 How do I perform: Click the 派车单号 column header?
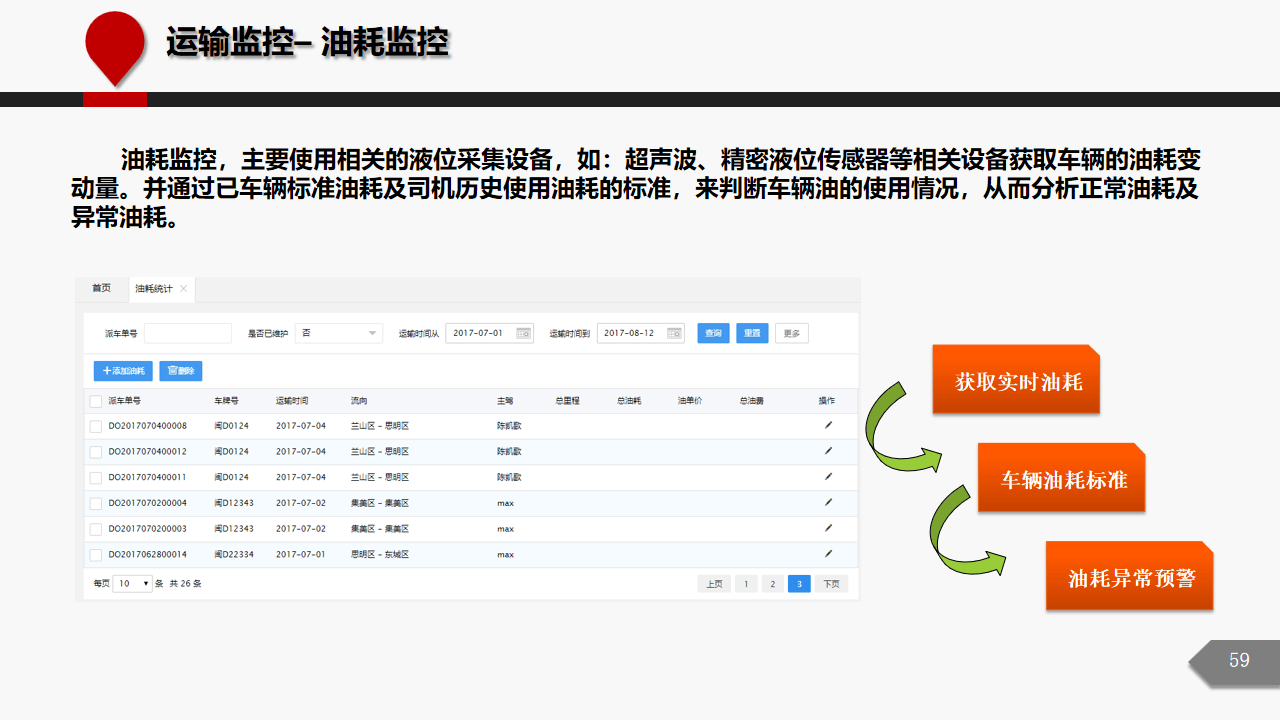(125, 400)
